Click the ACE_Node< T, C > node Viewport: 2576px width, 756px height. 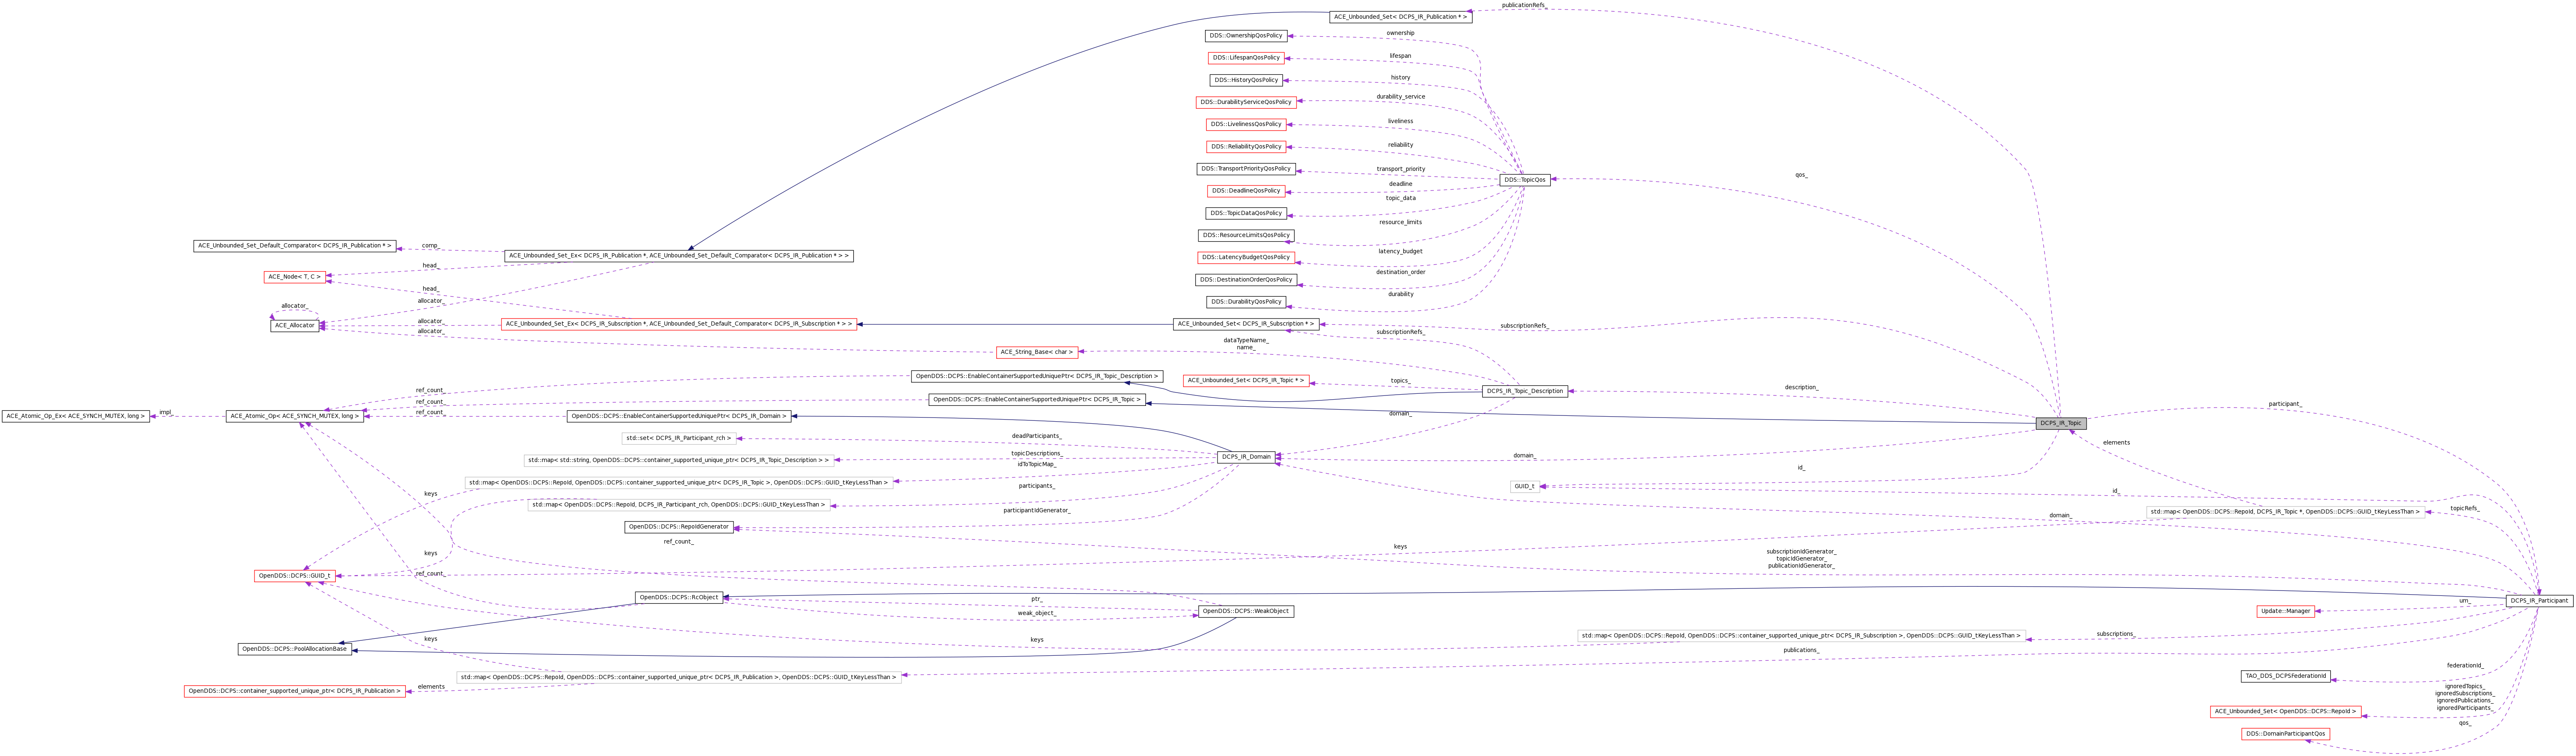coord(295,277)
